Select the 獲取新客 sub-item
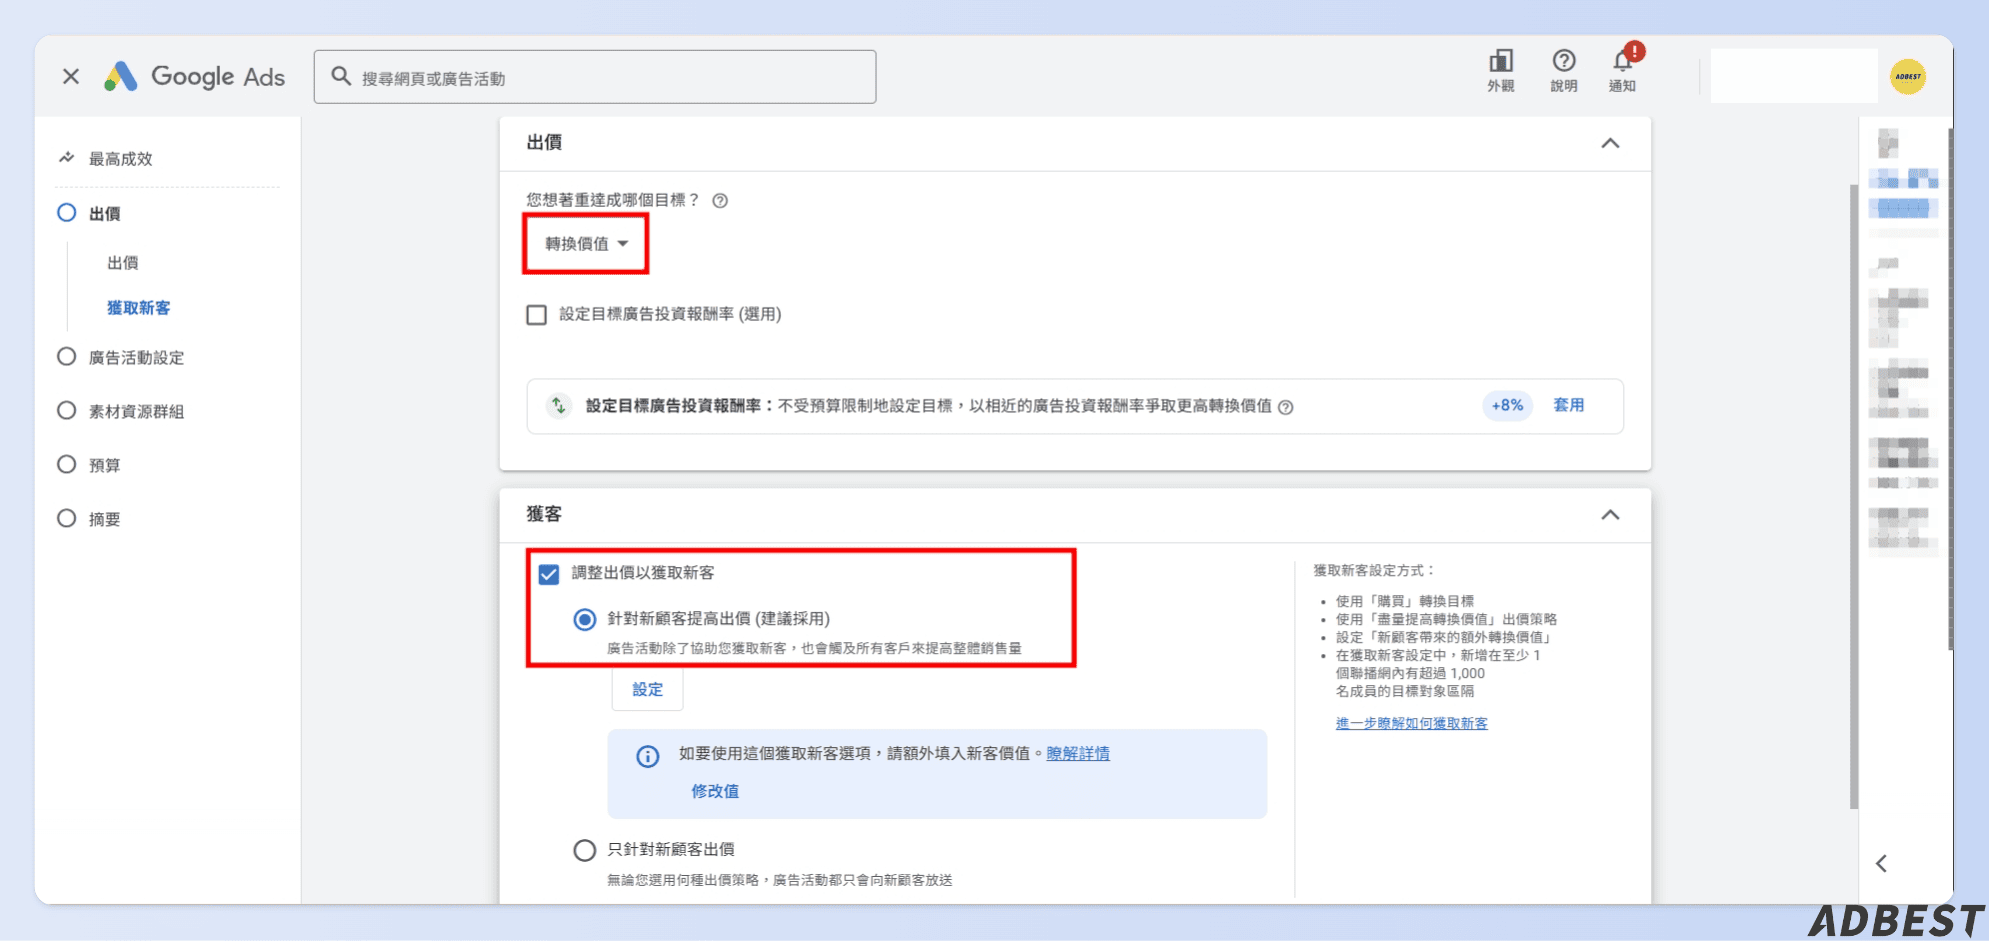The height and width of the screenshot is (941, 1989). coord(139,308)
